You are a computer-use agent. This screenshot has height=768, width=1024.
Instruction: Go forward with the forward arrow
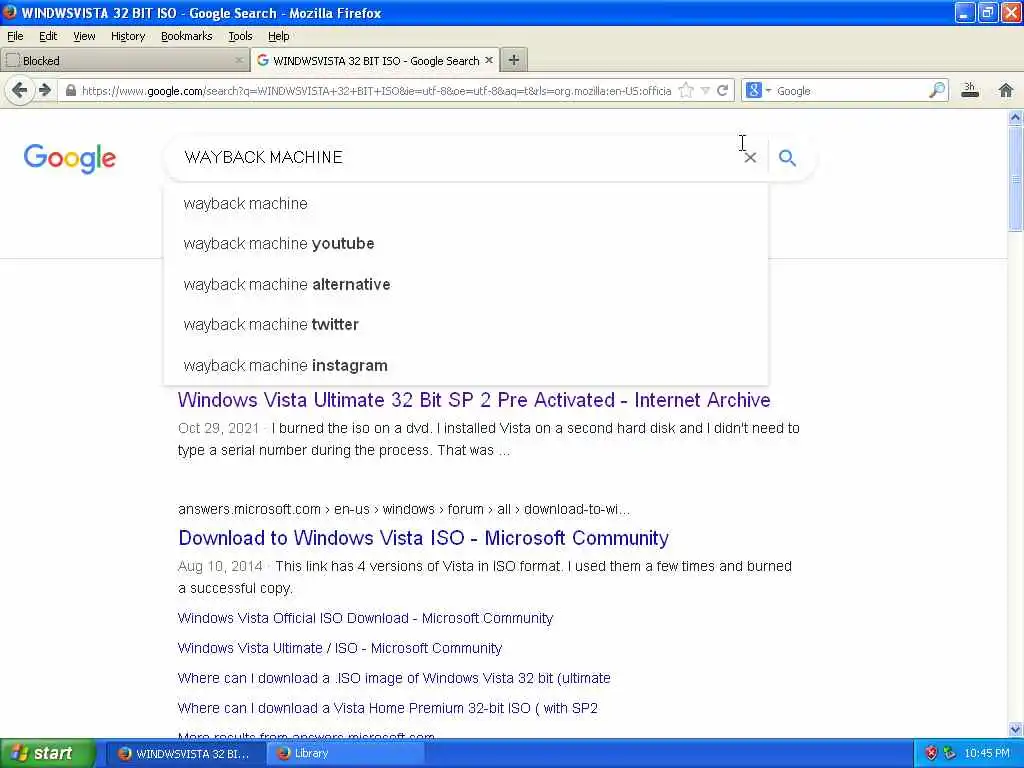(44, 90)
